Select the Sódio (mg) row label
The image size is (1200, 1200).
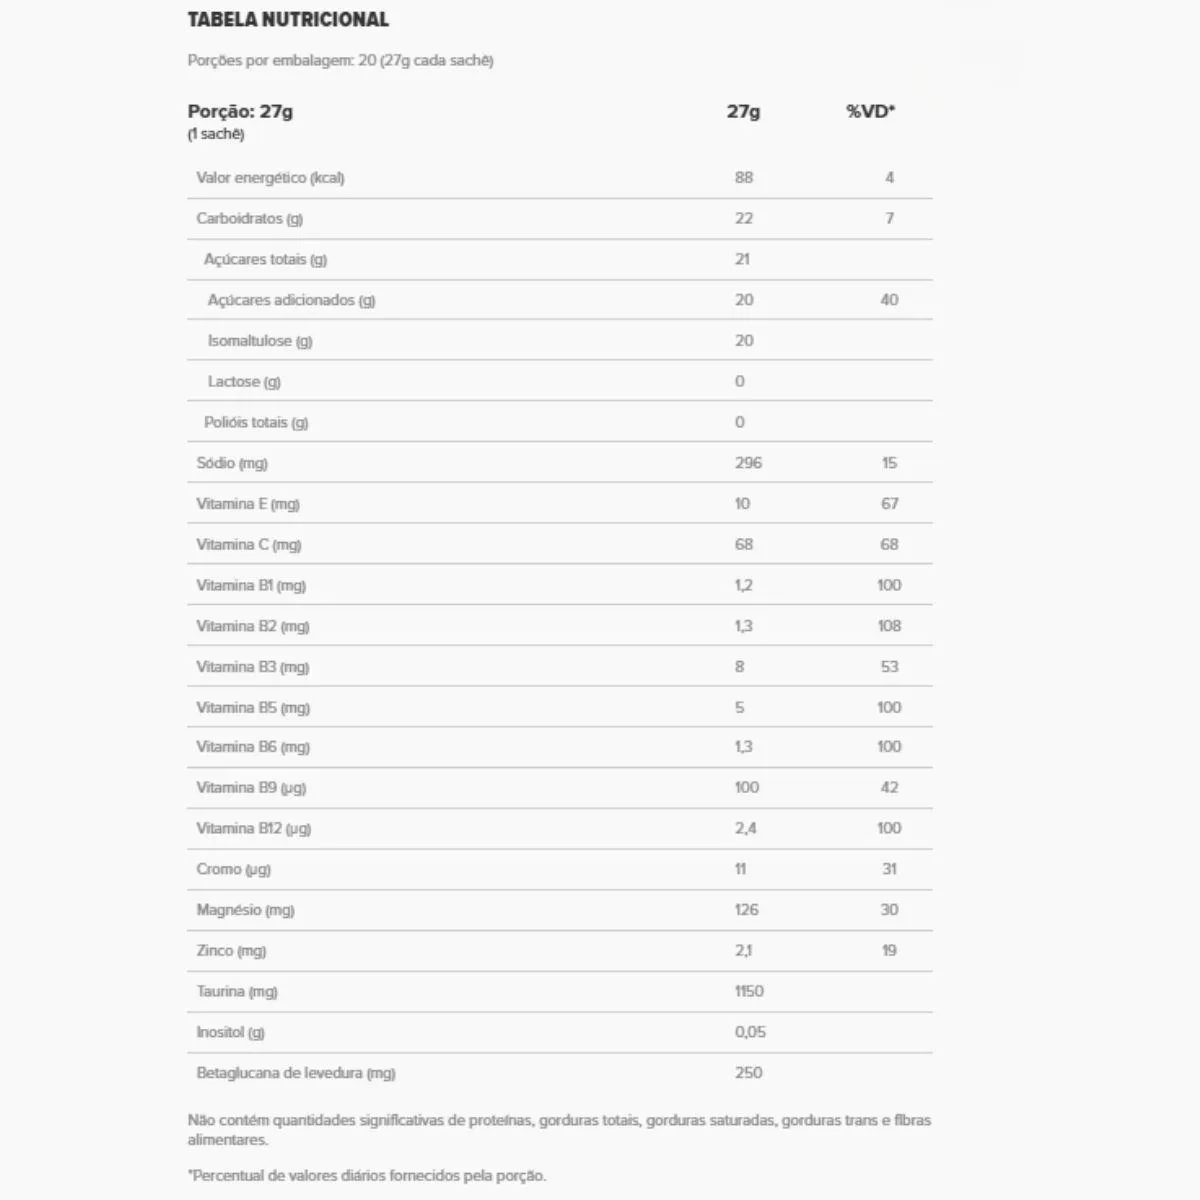pos(232,463)
